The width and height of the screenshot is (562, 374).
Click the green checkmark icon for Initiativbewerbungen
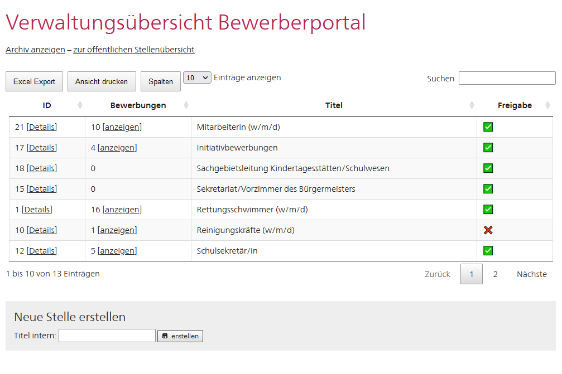pos(488,147)
